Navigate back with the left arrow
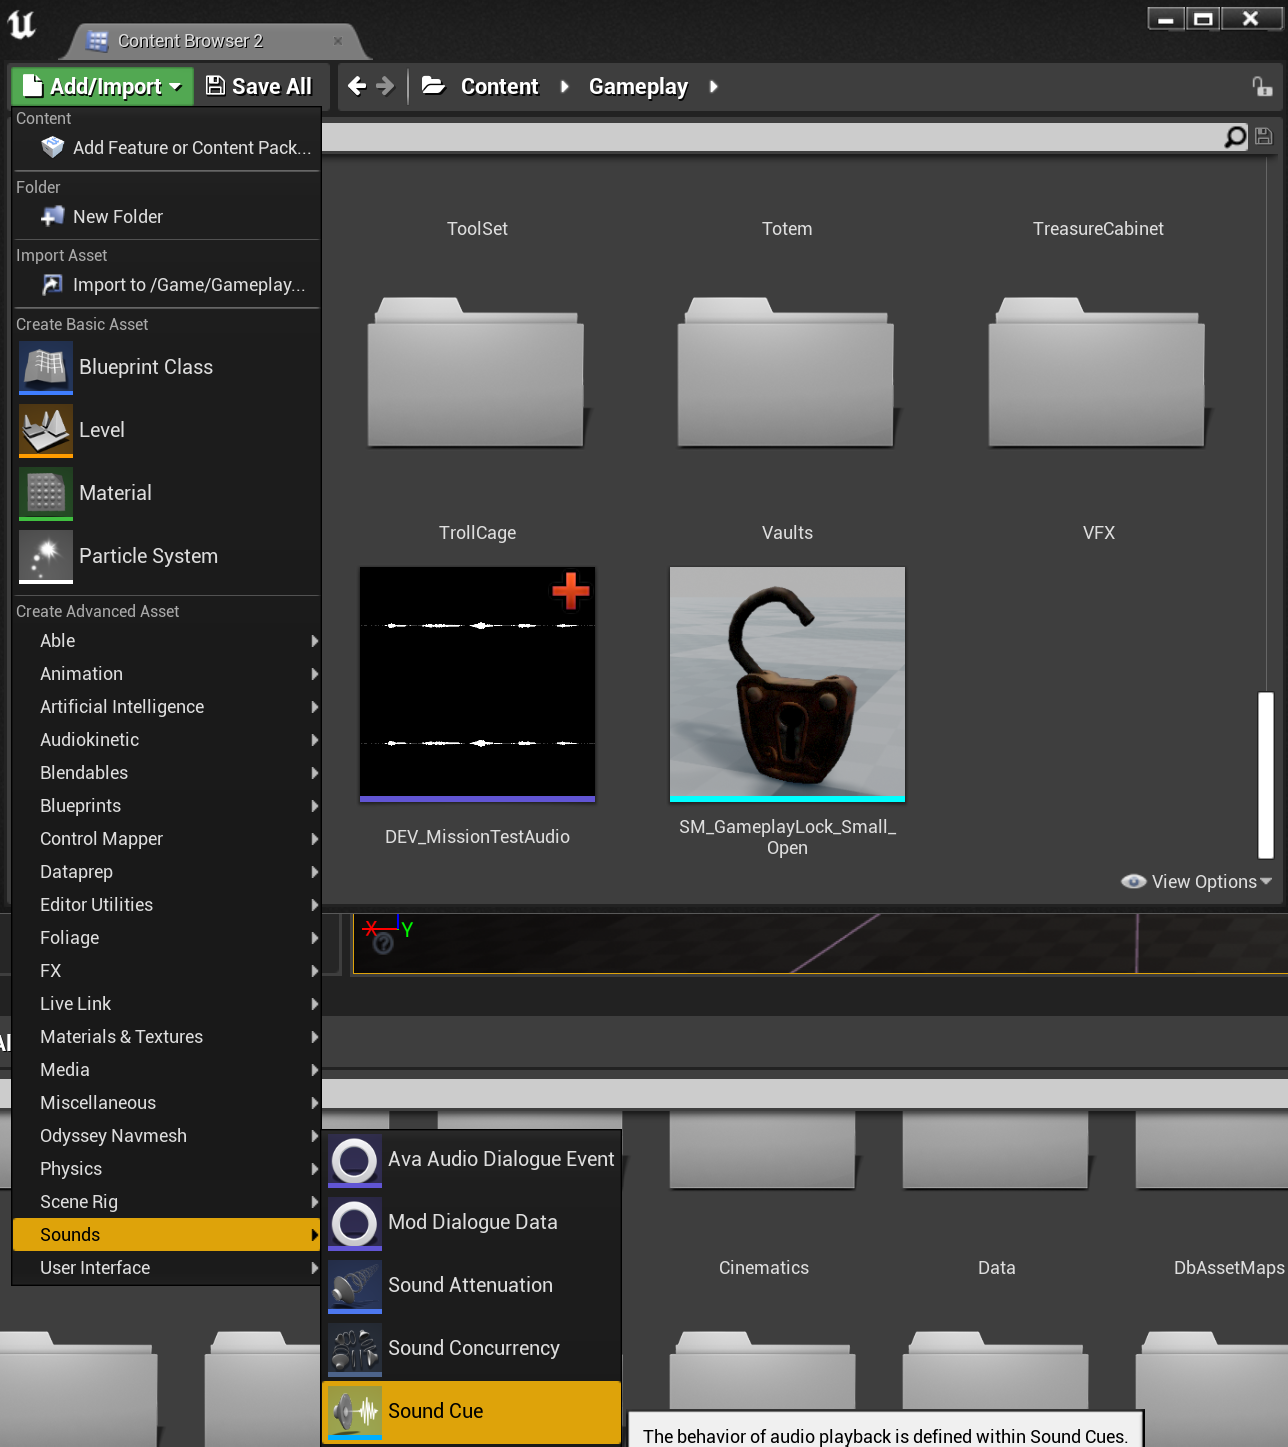The image size is (1288, 1447). tap(357, 87)
